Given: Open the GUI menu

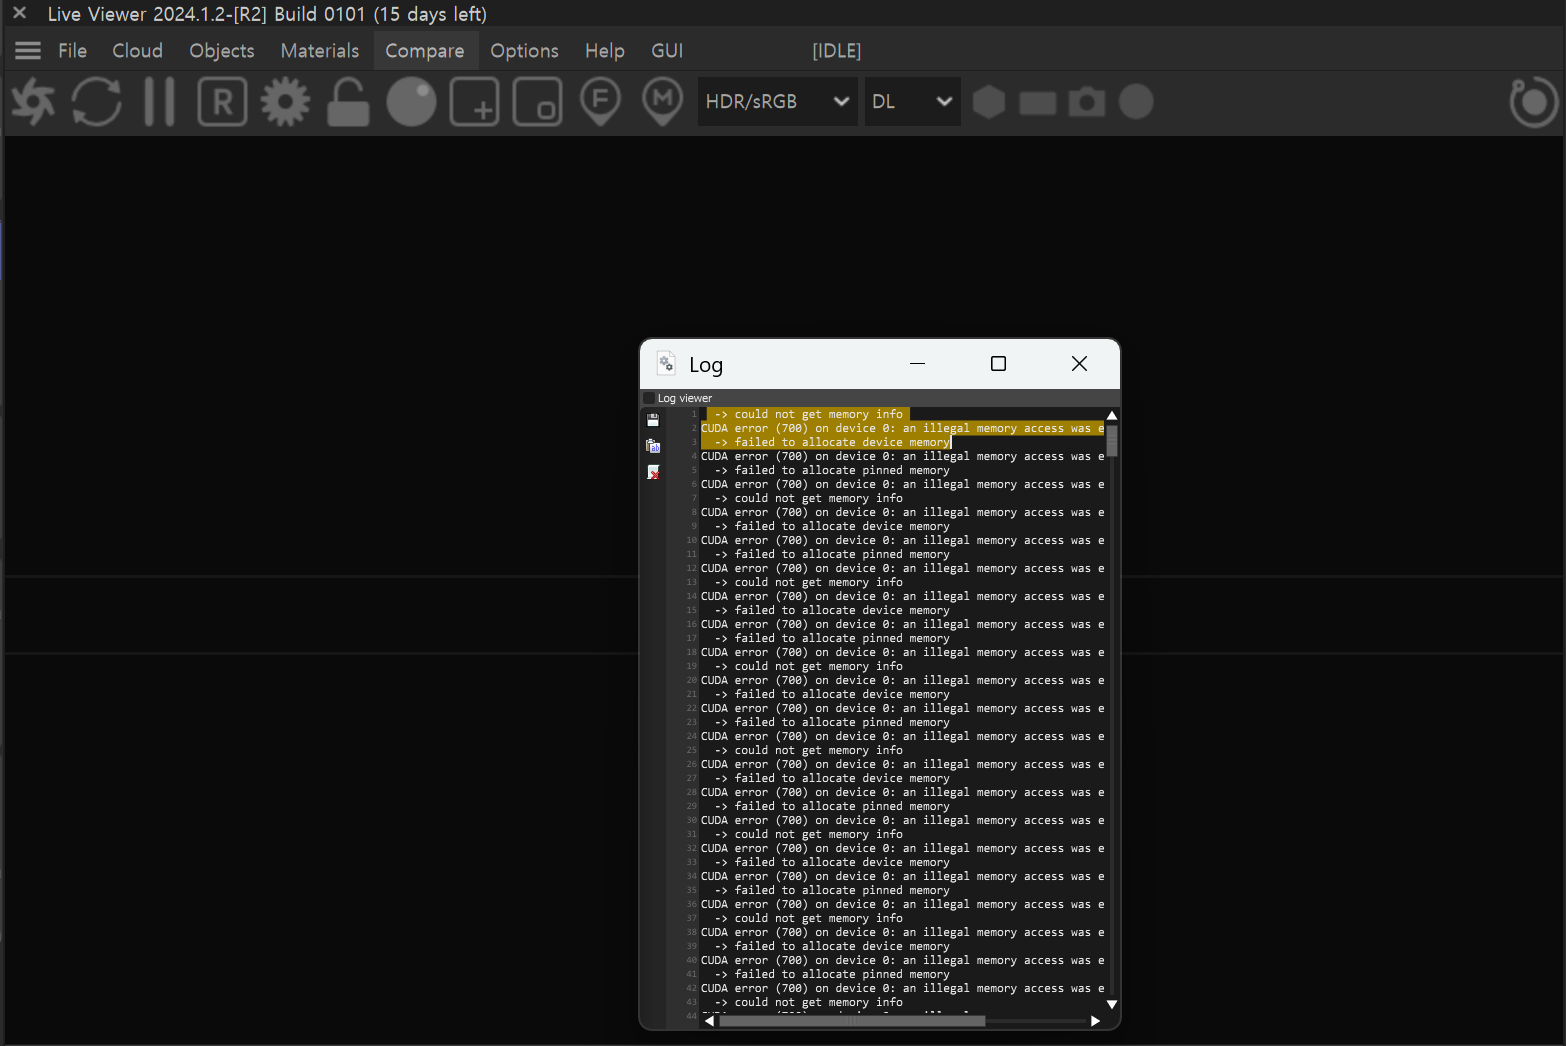Looking at the screenshot, I should tap(667, 50).
